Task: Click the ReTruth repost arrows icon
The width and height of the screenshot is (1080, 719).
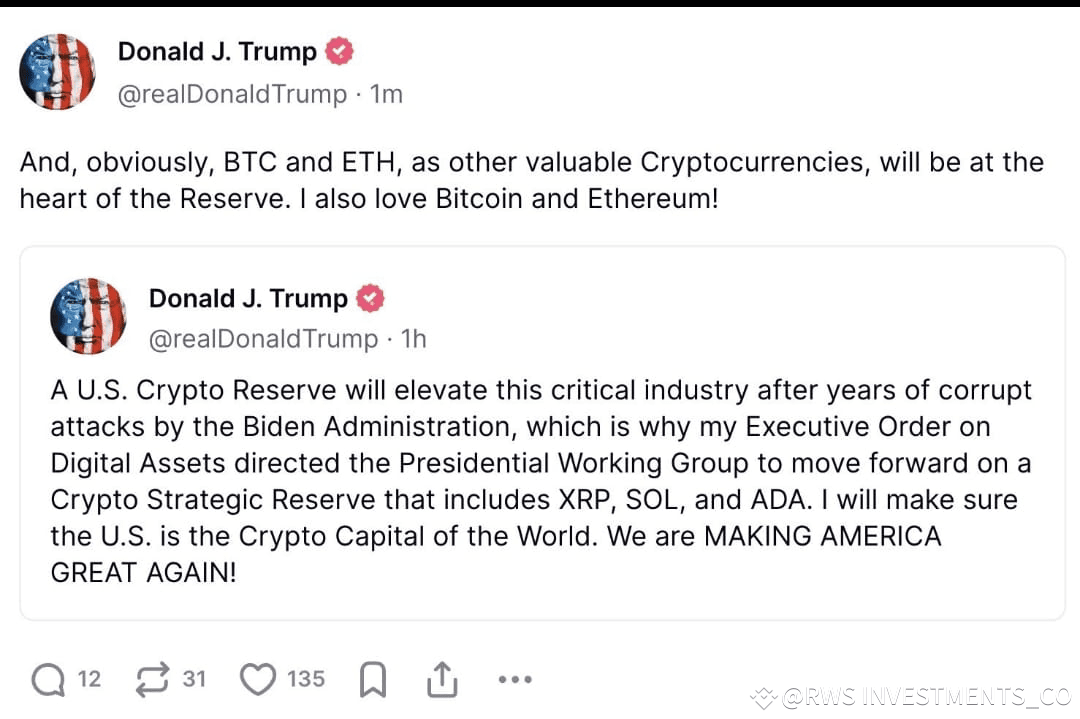Action: (x=152, y=679)
